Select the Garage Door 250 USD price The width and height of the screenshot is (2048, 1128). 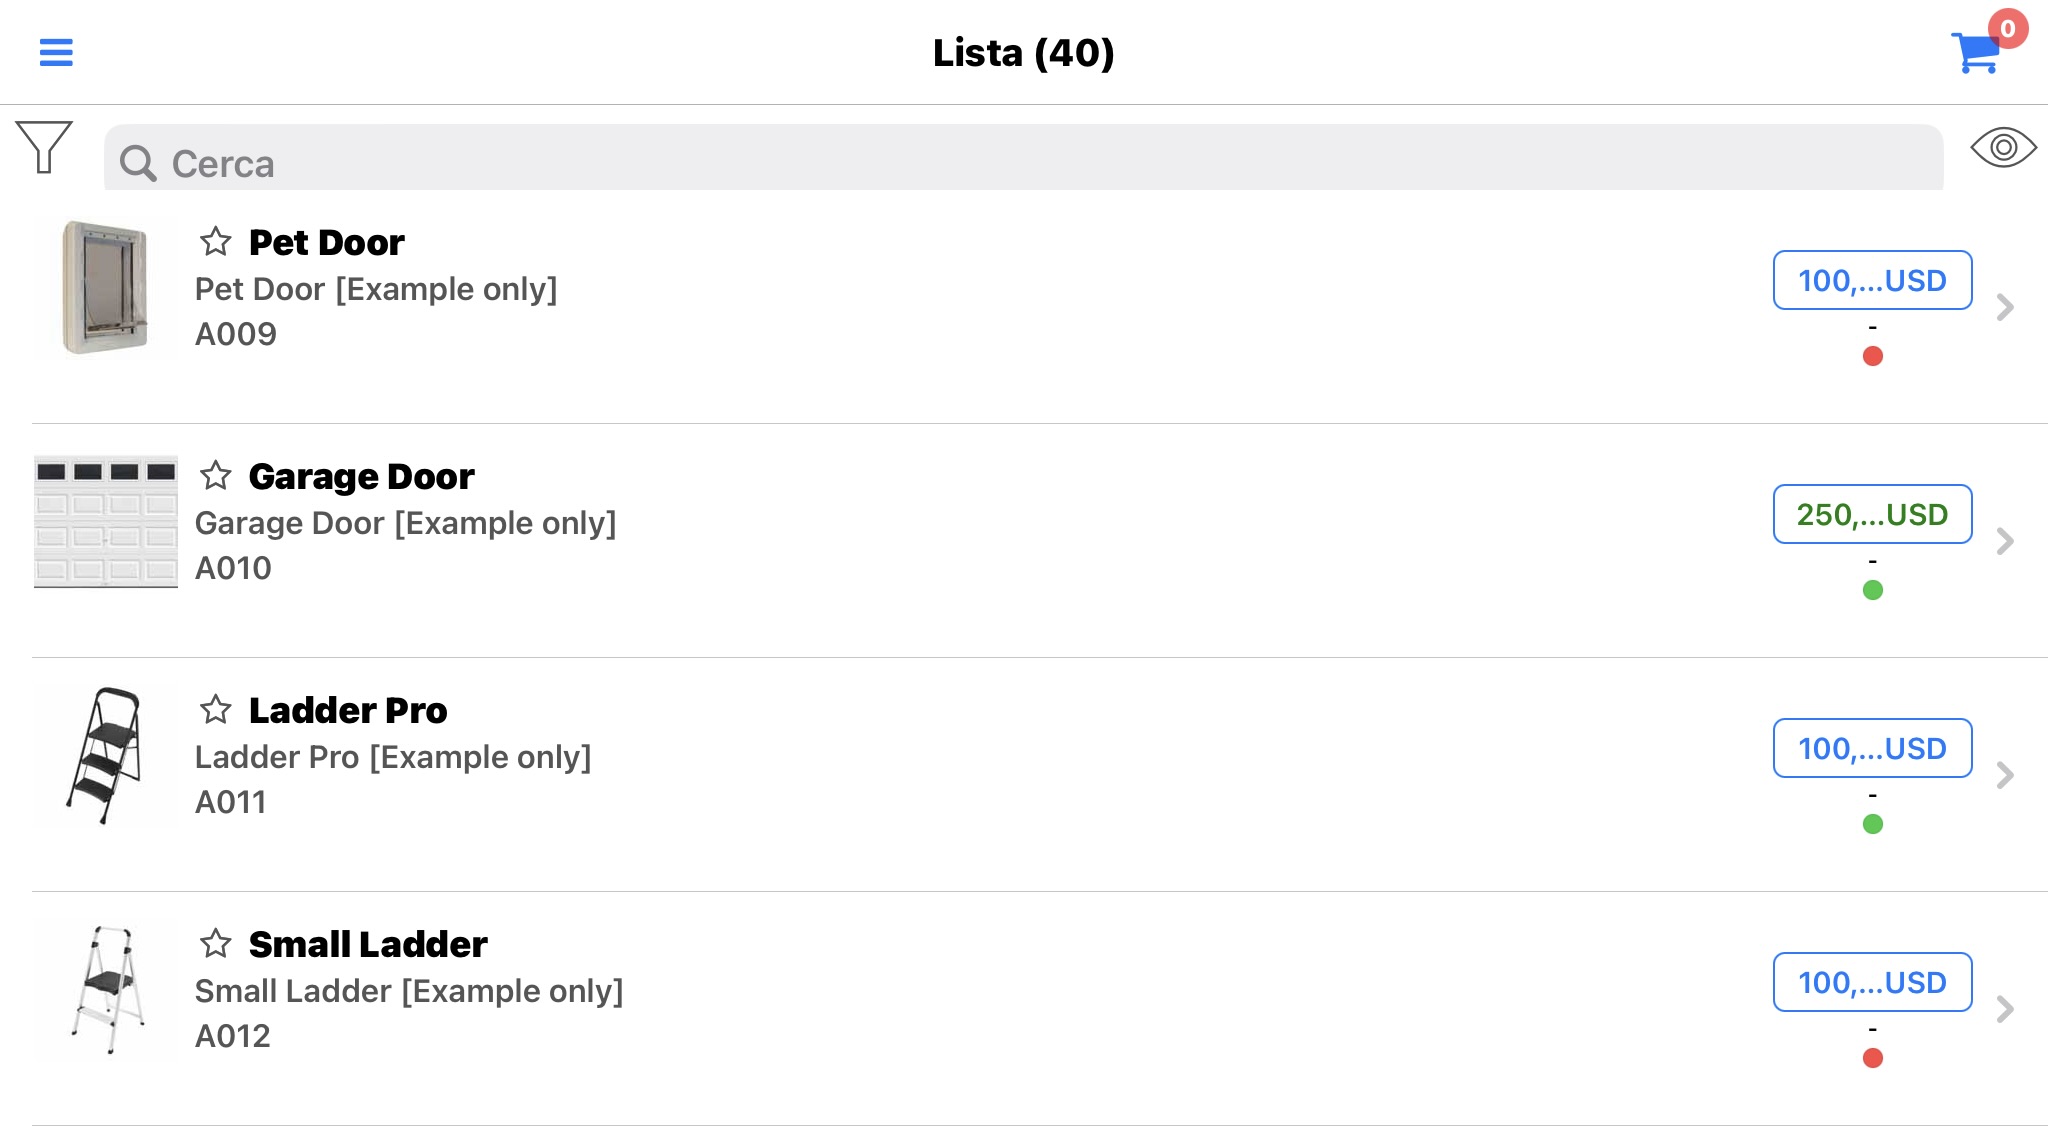[1872, 514]
